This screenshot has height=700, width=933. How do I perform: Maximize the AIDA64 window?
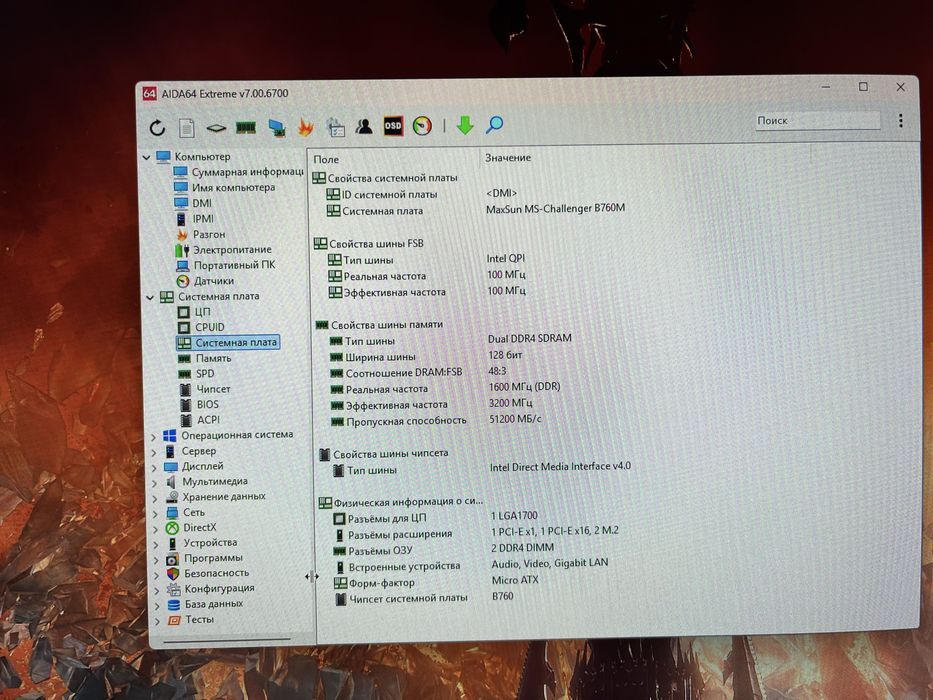tap(863, 87)
